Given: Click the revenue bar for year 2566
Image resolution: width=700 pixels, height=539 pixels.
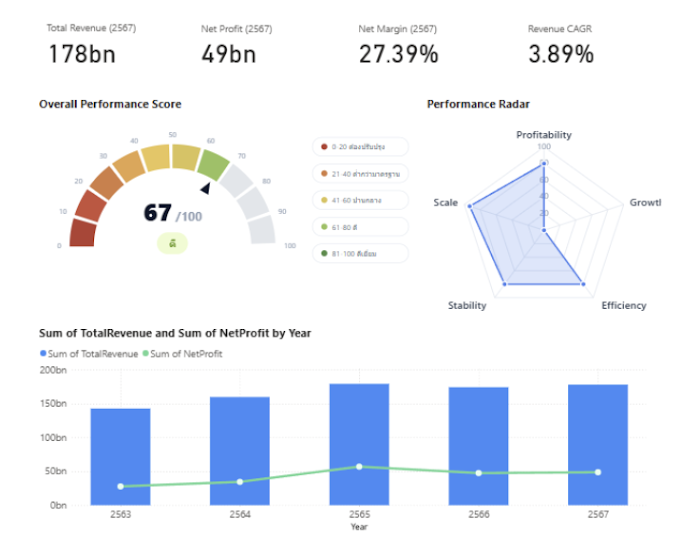Looking at the screenshot, I should tap(479, 446).
